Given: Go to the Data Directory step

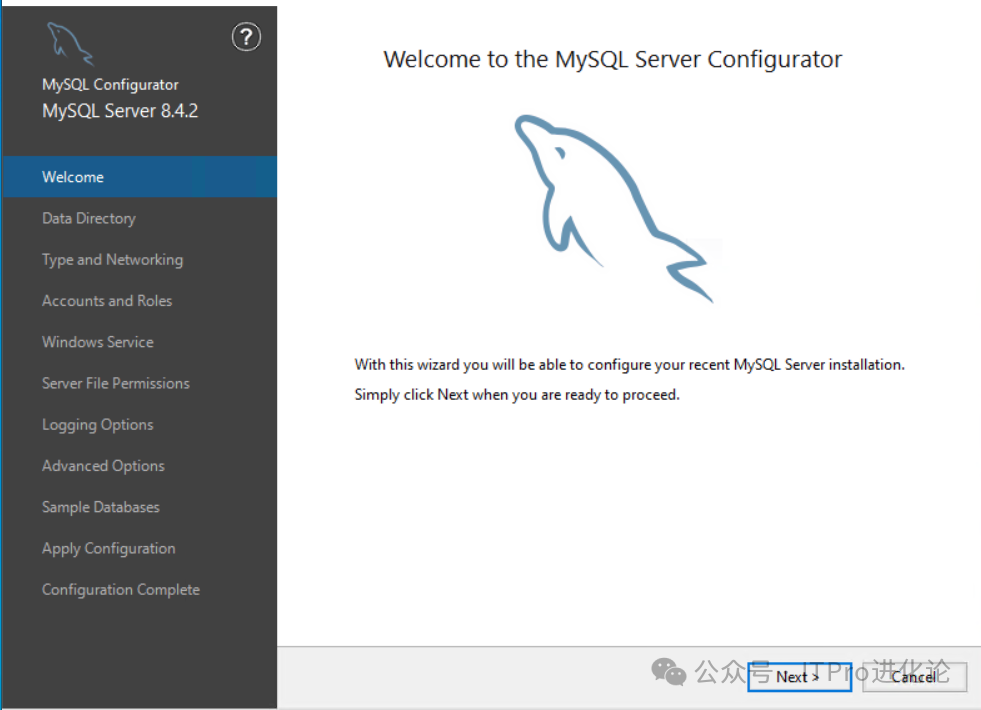Looking at the screenshot, I should (89, 218).
